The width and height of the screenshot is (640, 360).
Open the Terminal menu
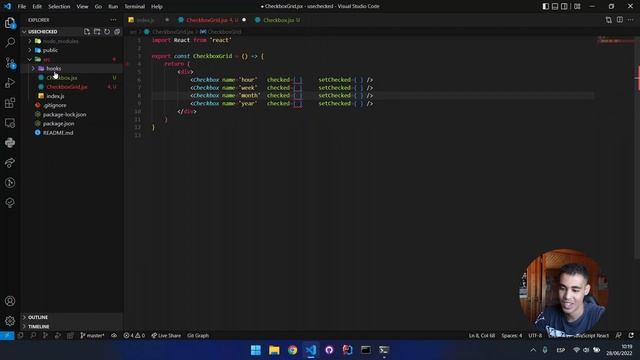coord(135,7)
